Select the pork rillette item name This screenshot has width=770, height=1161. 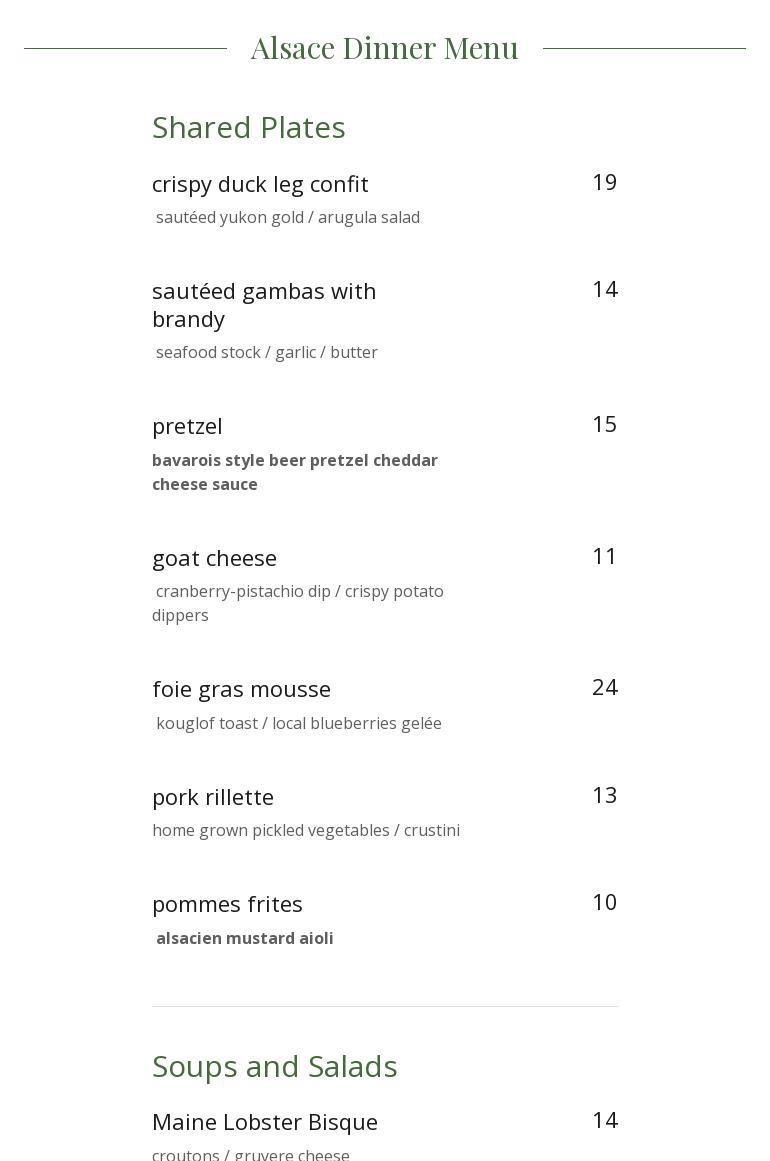pyautogui.click(x=213, y=797)
